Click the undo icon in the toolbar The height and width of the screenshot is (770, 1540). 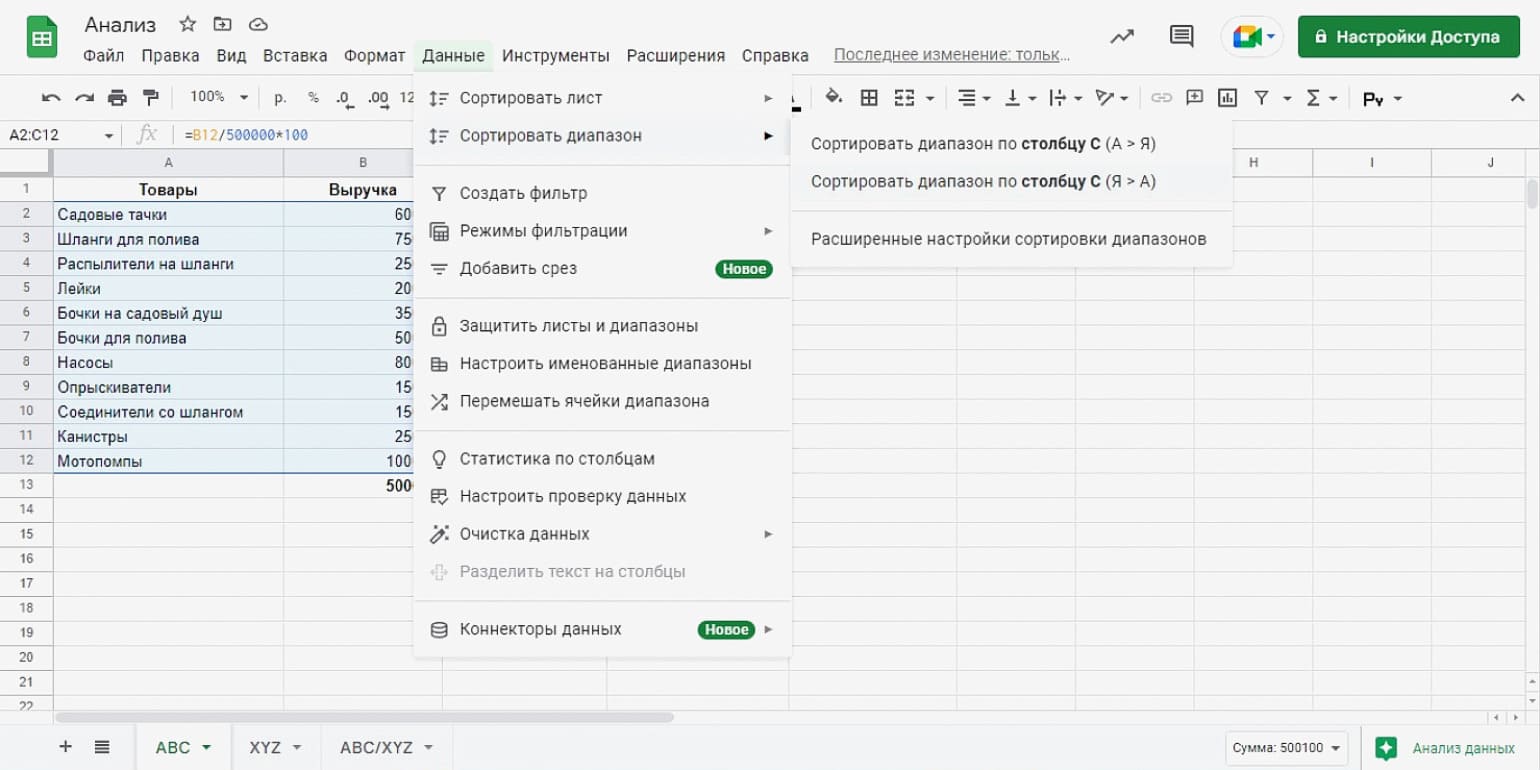click(x=51, y=98)
